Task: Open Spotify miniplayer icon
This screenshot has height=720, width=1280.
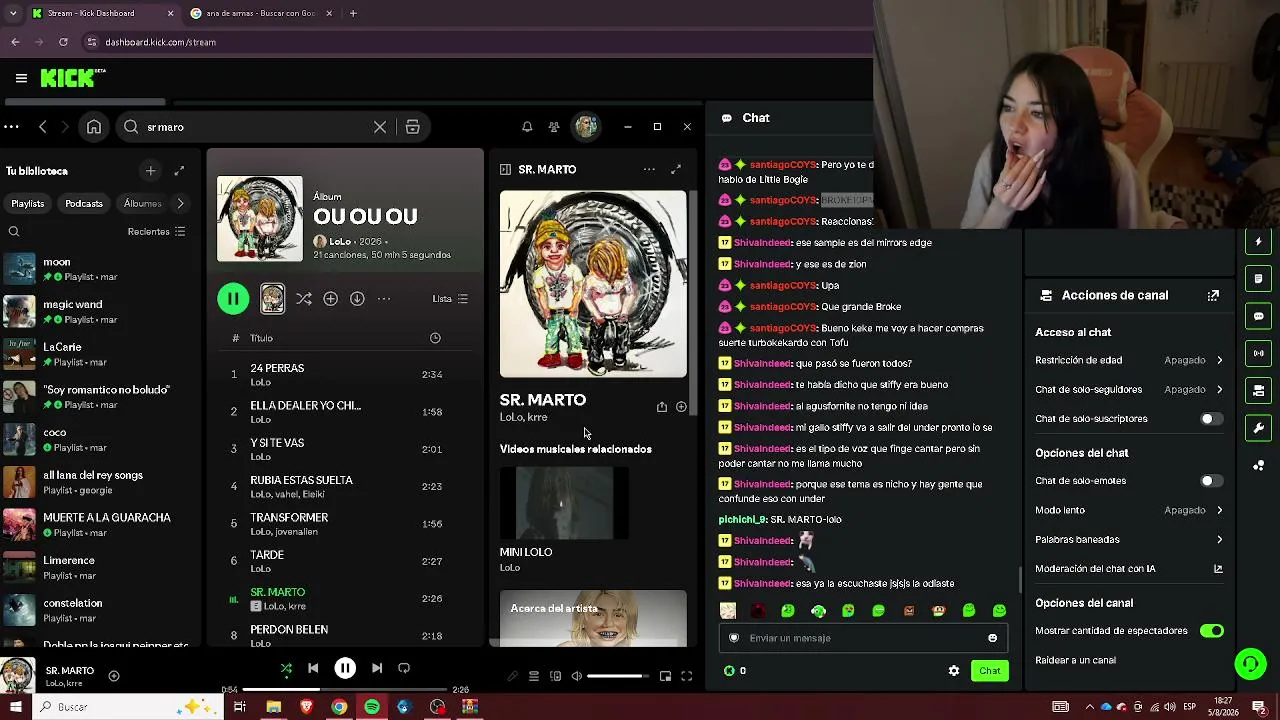Action: point(665,677)
